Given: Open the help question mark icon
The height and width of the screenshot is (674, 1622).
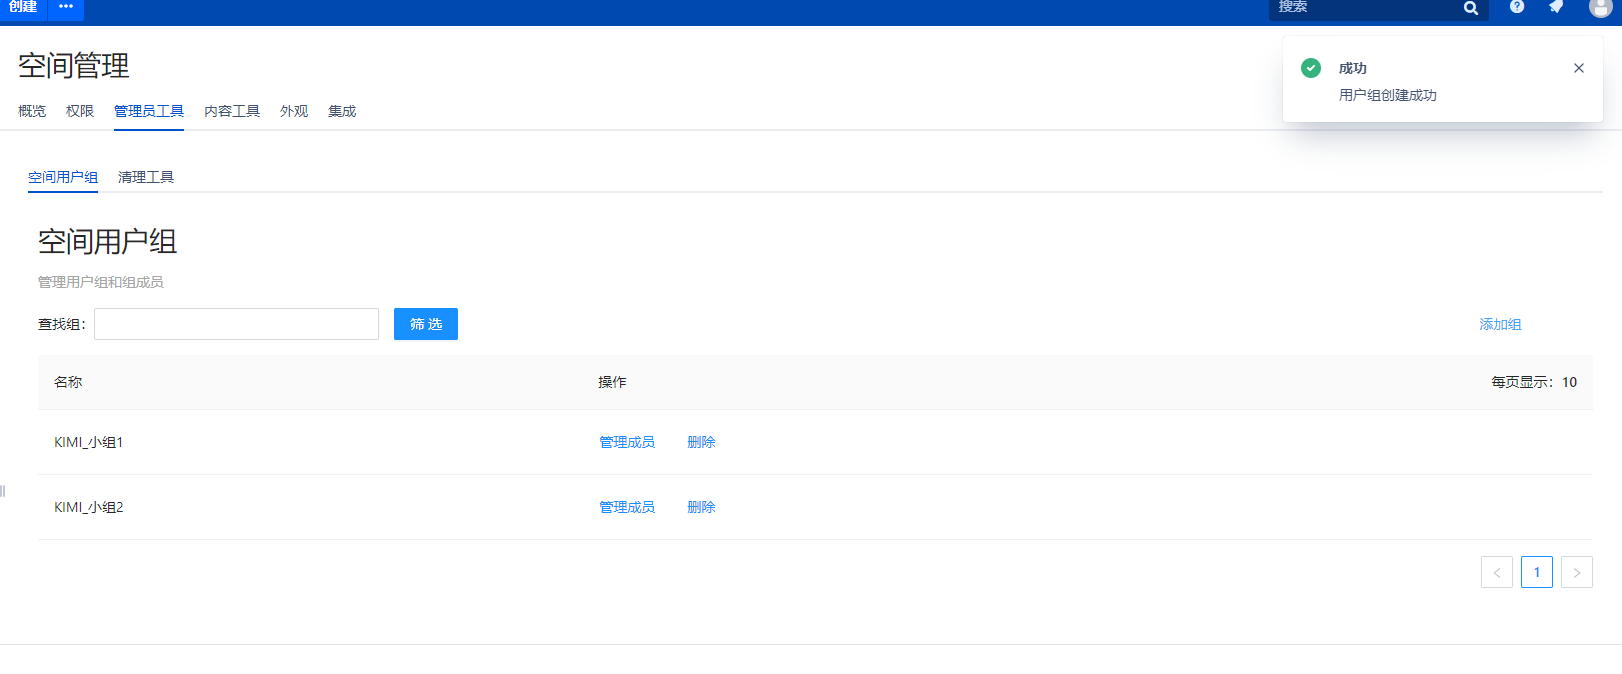Looking at the screenshot, I should [1517, 7].
